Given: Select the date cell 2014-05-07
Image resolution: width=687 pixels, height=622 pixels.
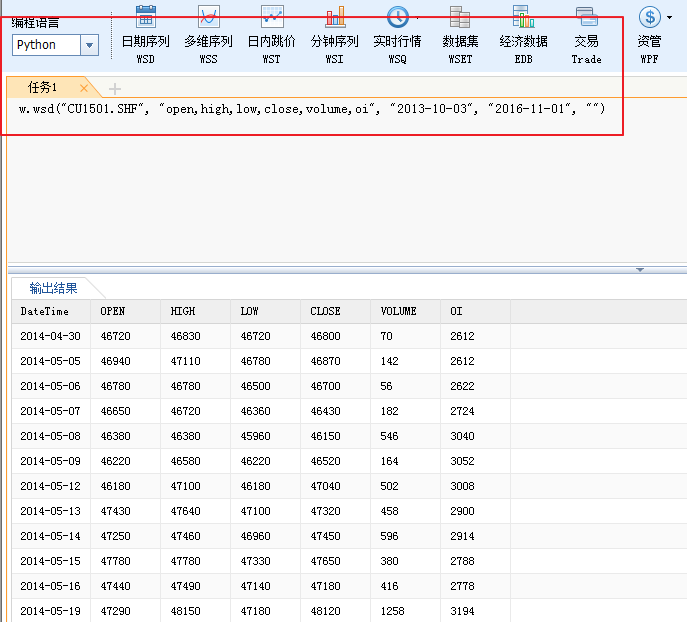Looking at the screenshot, I should click(50, 411).
